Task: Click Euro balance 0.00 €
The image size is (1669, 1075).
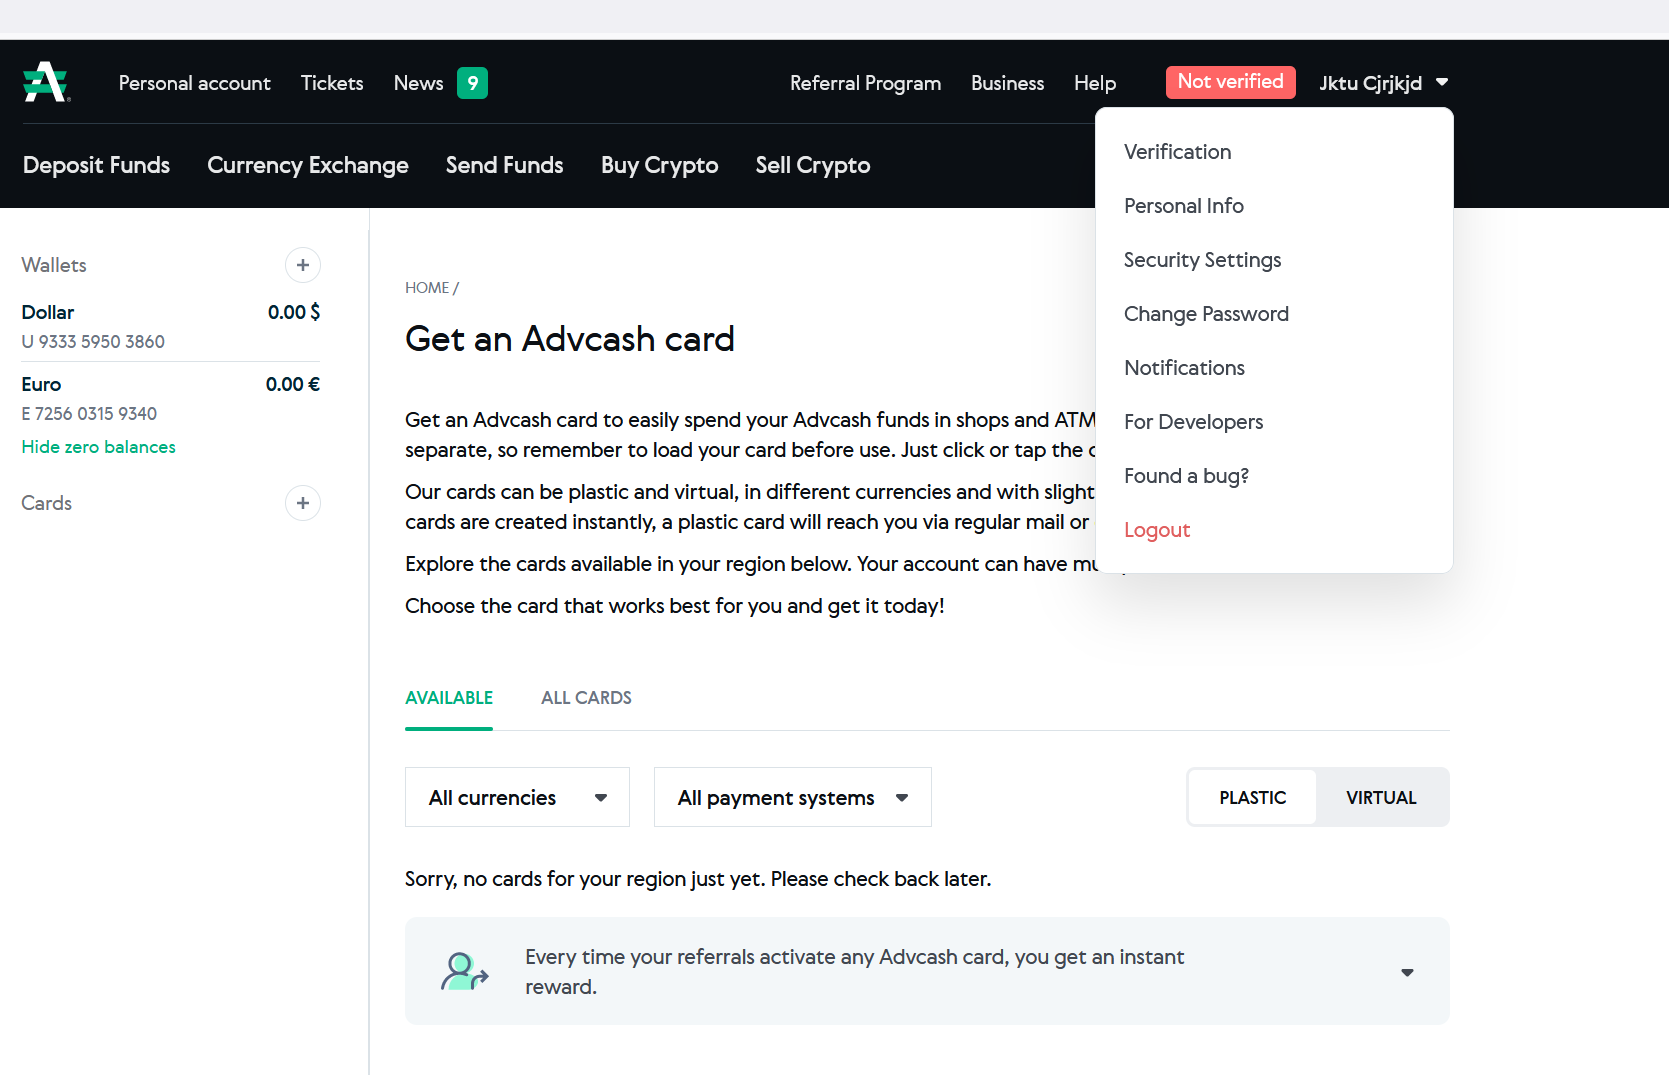Action: pyautogui.click(x=293, y=384)
